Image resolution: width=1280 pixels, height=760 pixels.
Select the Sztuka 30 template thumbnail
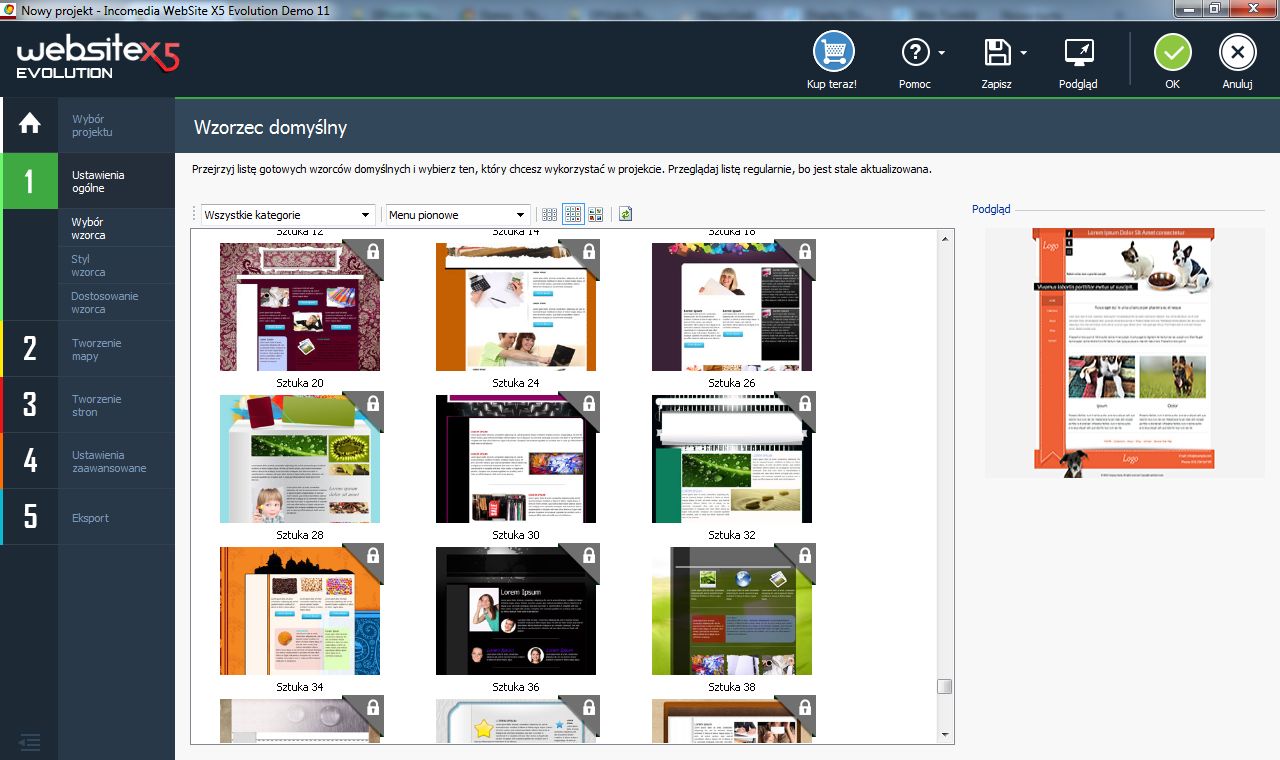pyautogui.click(x=516, y=610)
